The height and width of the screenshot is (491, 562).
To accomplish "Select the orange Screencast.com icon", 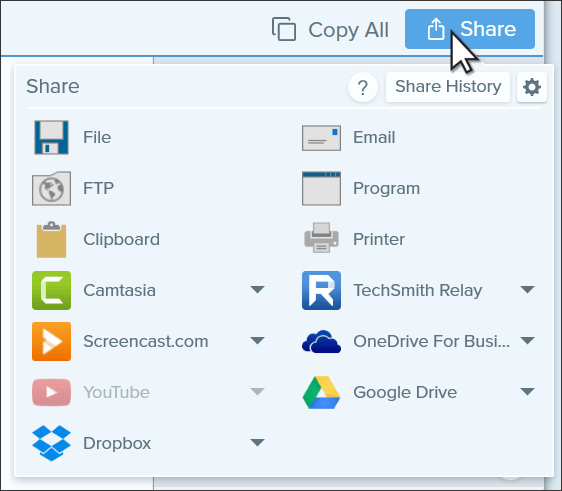I will point(51,341).
